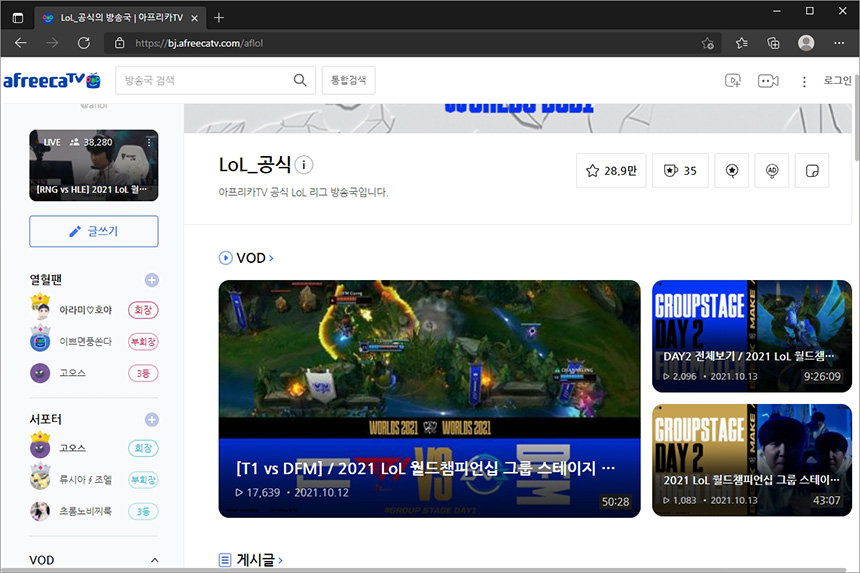860x573 pixels.
Task: Open the live thumbnail options menu
Action: (149, 142)
